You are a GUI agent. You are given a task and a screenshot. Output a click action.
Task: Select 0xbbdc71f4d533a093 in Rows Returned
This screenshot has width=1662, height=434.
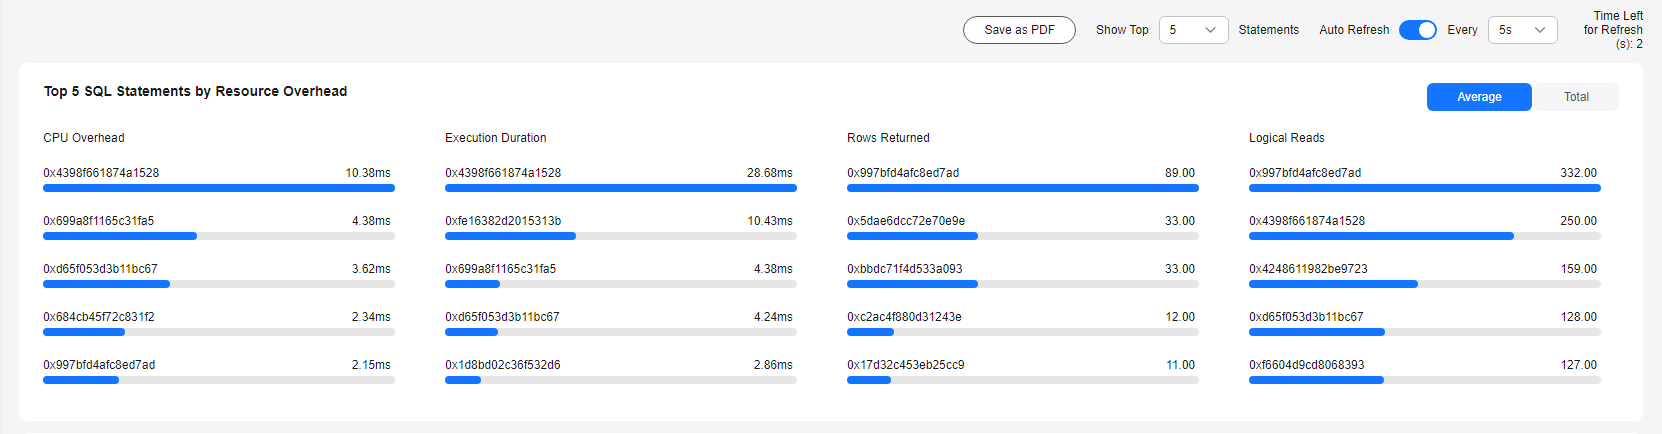click(904, 269)
